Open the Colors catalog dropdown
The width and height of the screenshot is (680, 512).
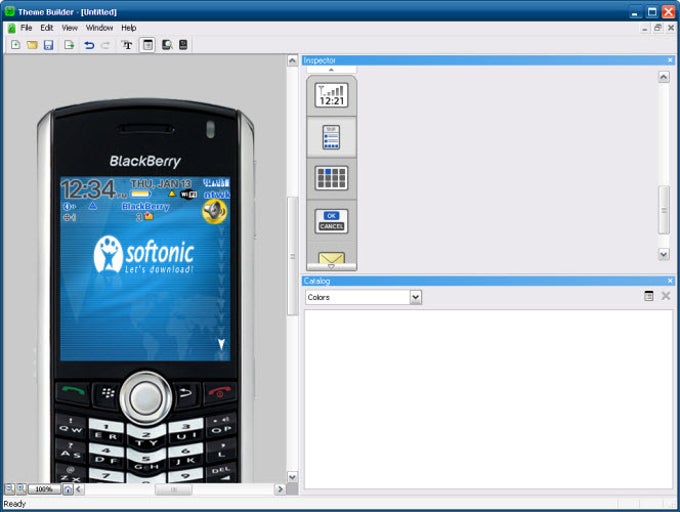(x=415, y=297)
